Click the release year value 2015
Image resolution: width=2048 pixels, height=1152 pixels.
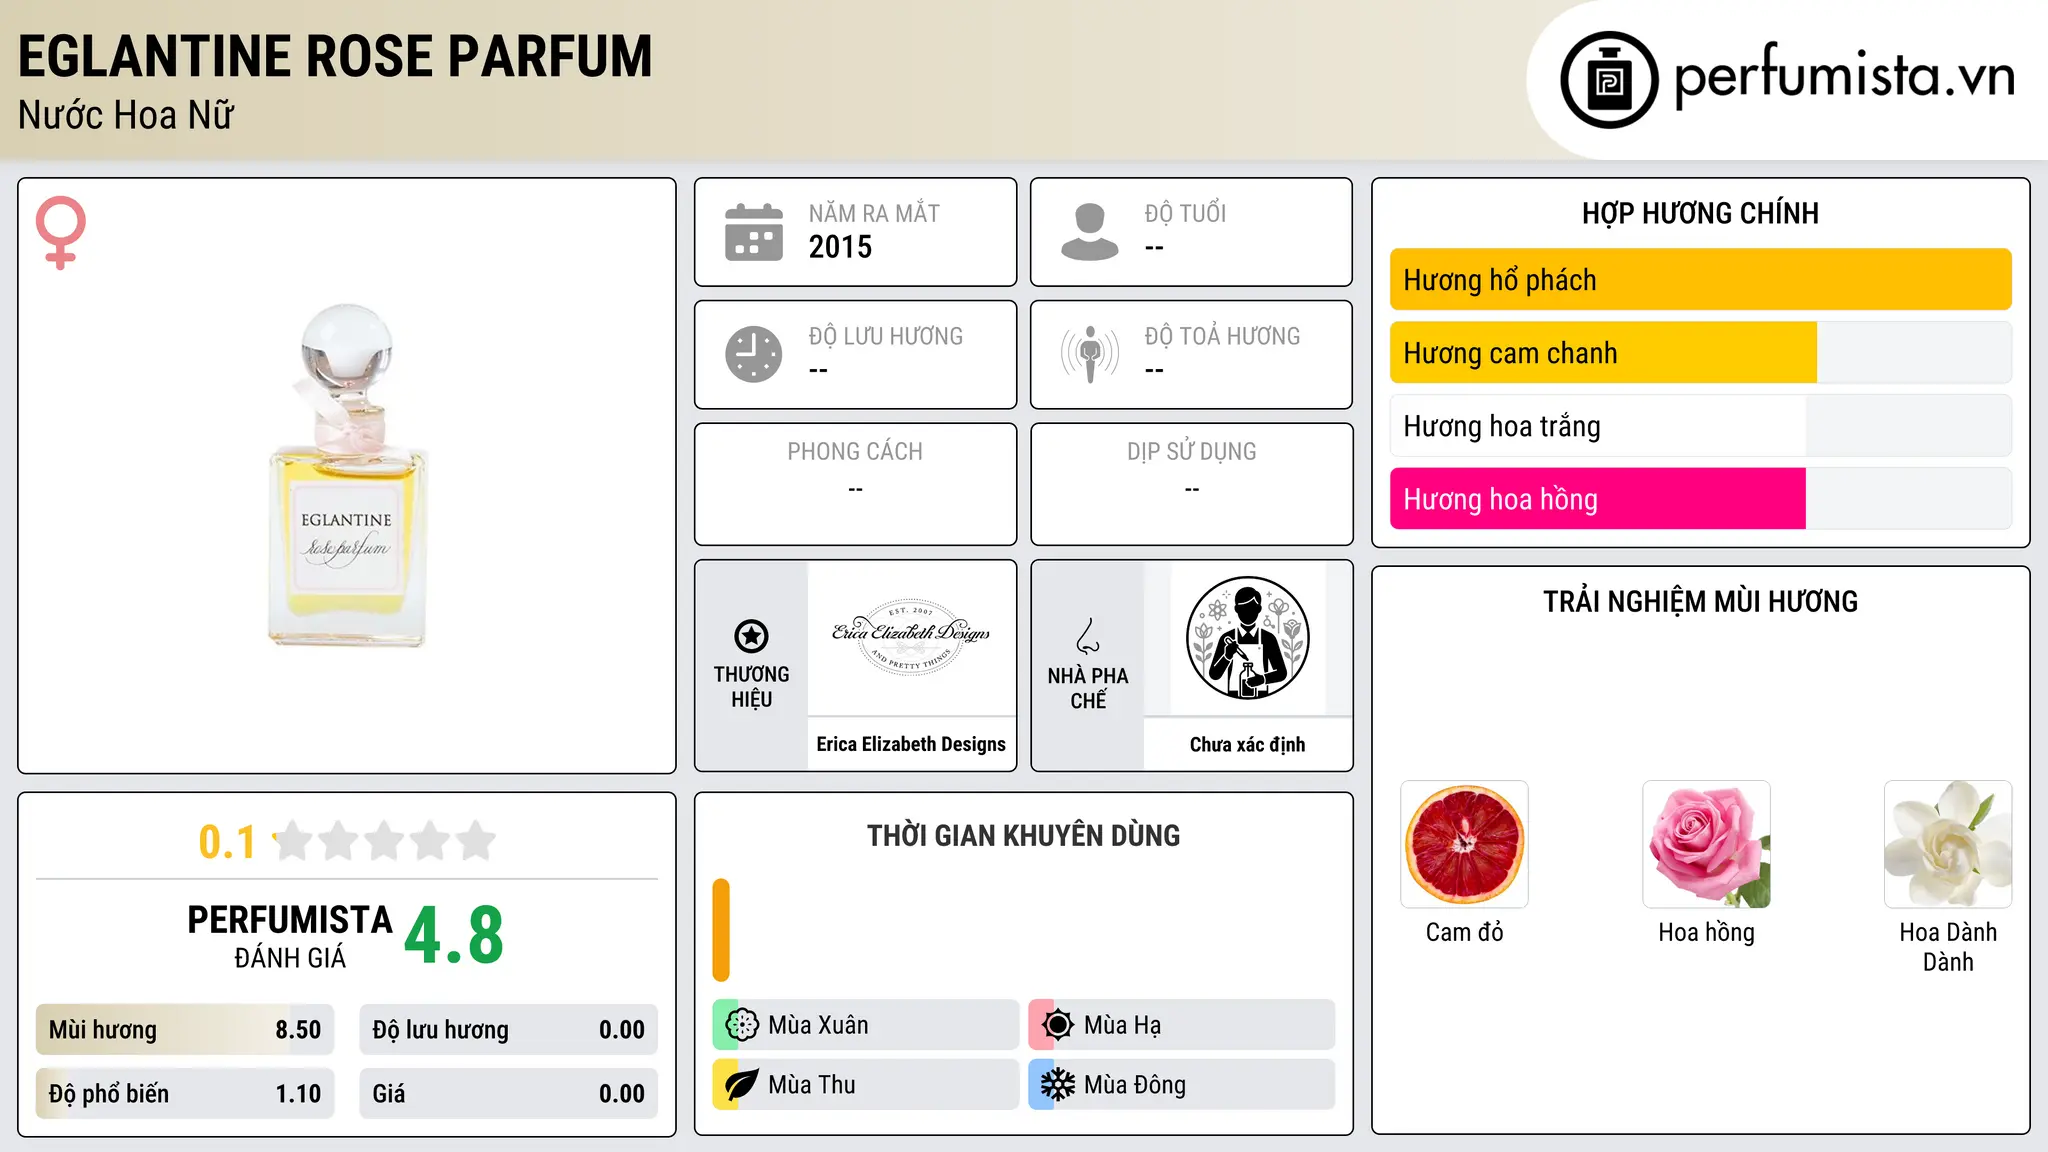point(840,247)
